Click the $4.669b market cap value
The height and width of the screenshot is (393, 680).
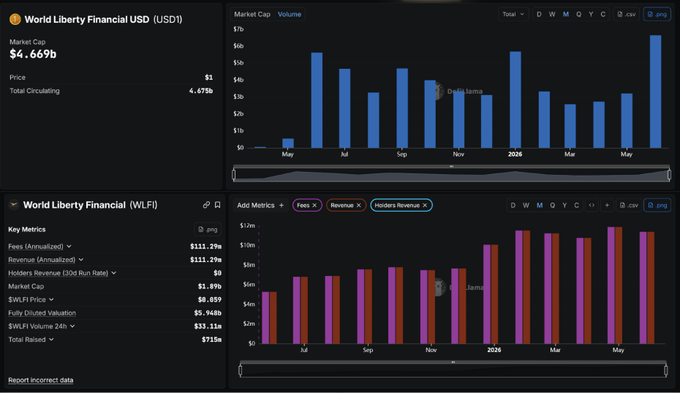tap(33, 54)
